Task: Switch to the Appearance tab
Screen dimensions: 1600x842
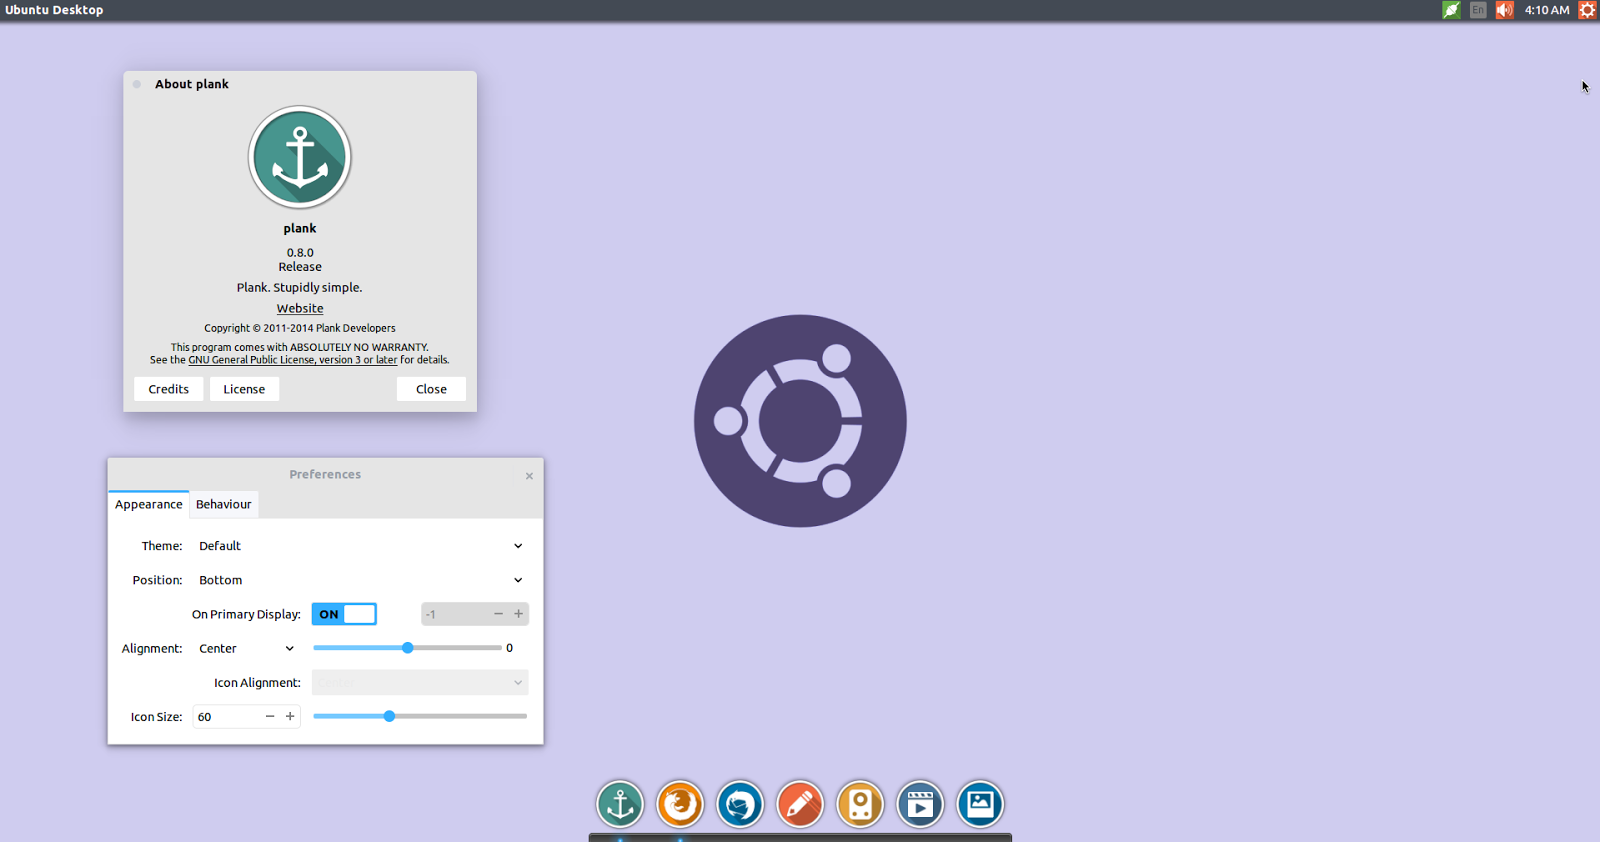Action: (x=149, y=504)
